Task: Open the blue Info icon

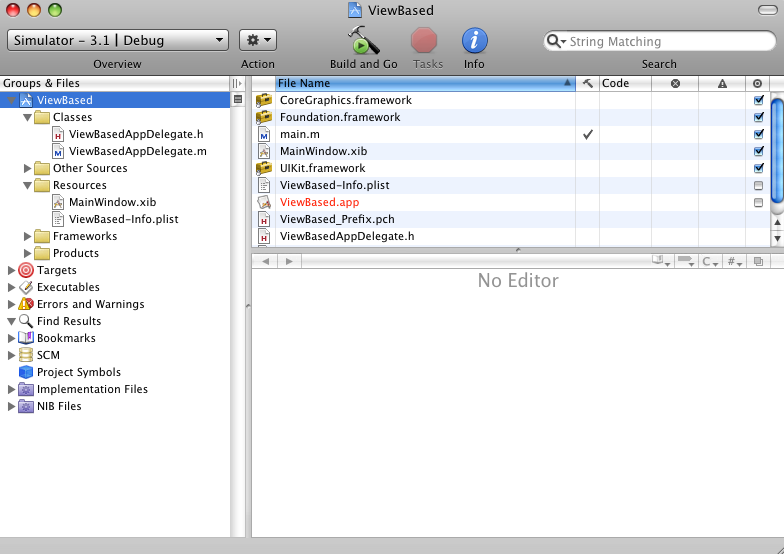Action: [474, 40]
